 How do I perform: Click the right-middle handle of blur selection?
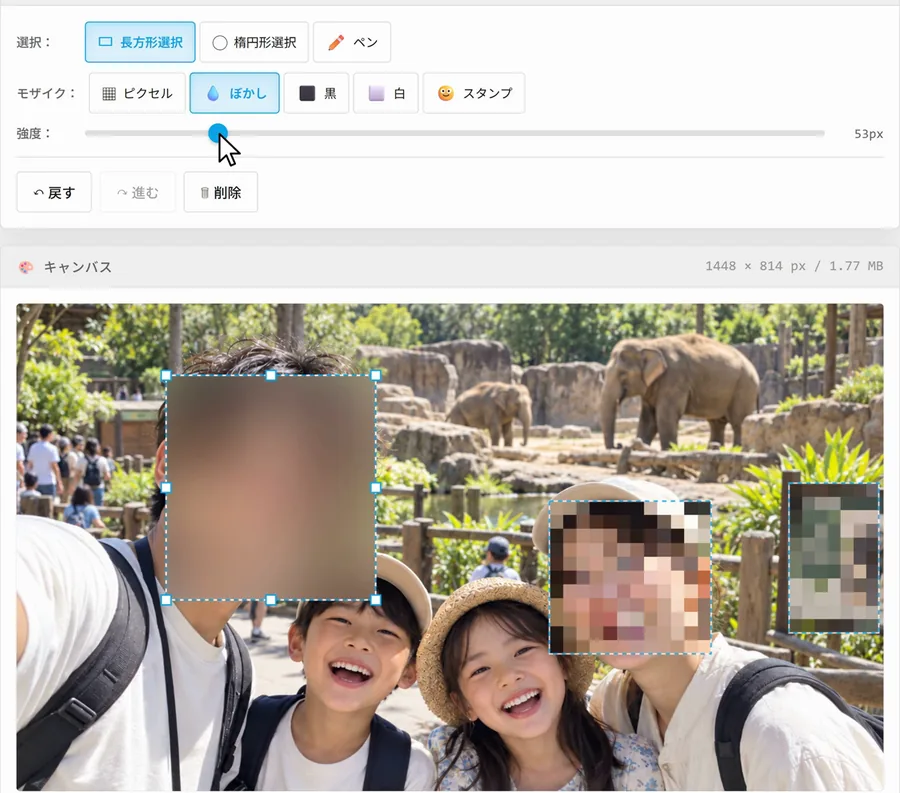tap(375, 488)
